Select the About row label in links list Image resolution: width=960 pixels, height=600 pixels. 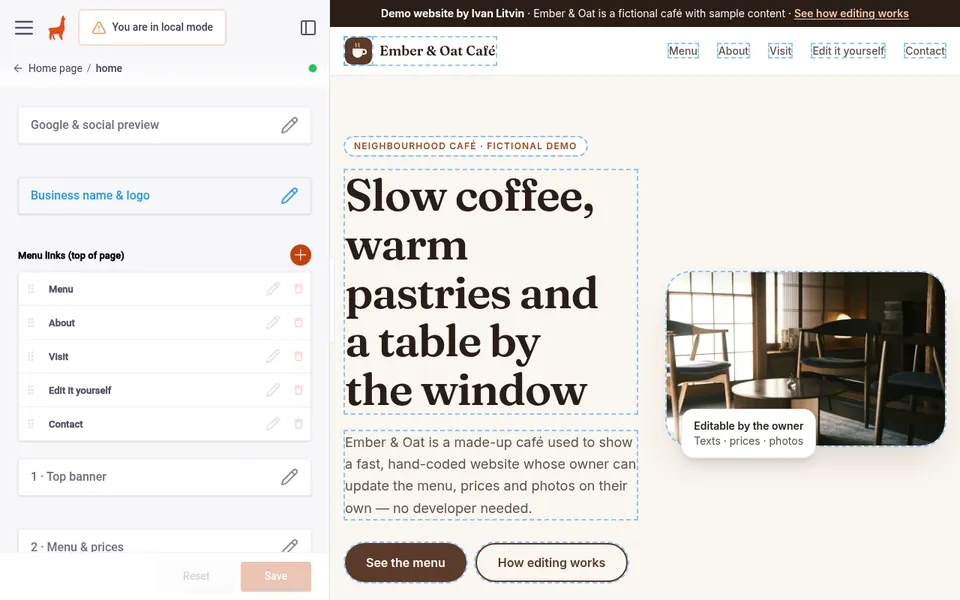click(61, 323)
